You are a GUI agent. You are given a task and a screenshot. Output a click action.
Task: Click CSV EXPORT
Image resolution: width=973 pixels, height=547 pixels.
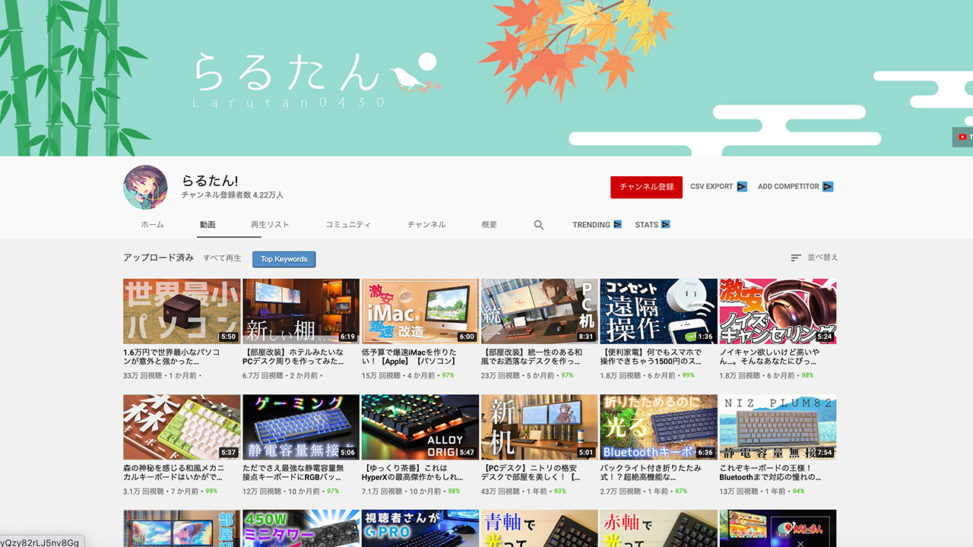(x=711, y=186)
